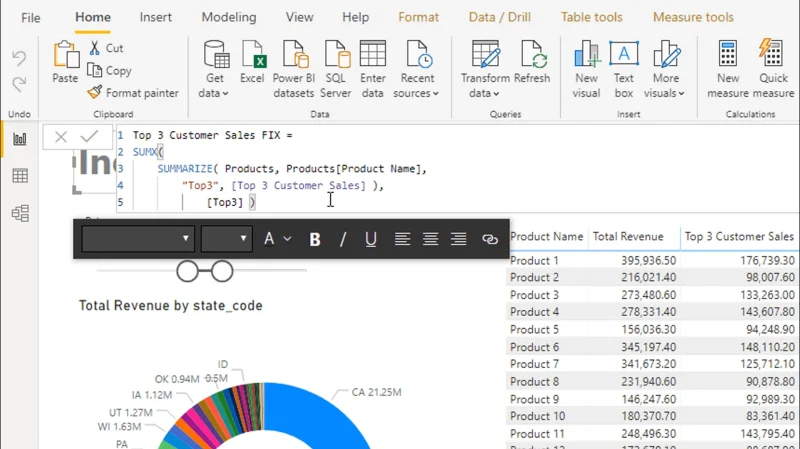This screenshot has height=449, width=800.
Task: Connect to SQL Server
Action: (x=336, y=69)
